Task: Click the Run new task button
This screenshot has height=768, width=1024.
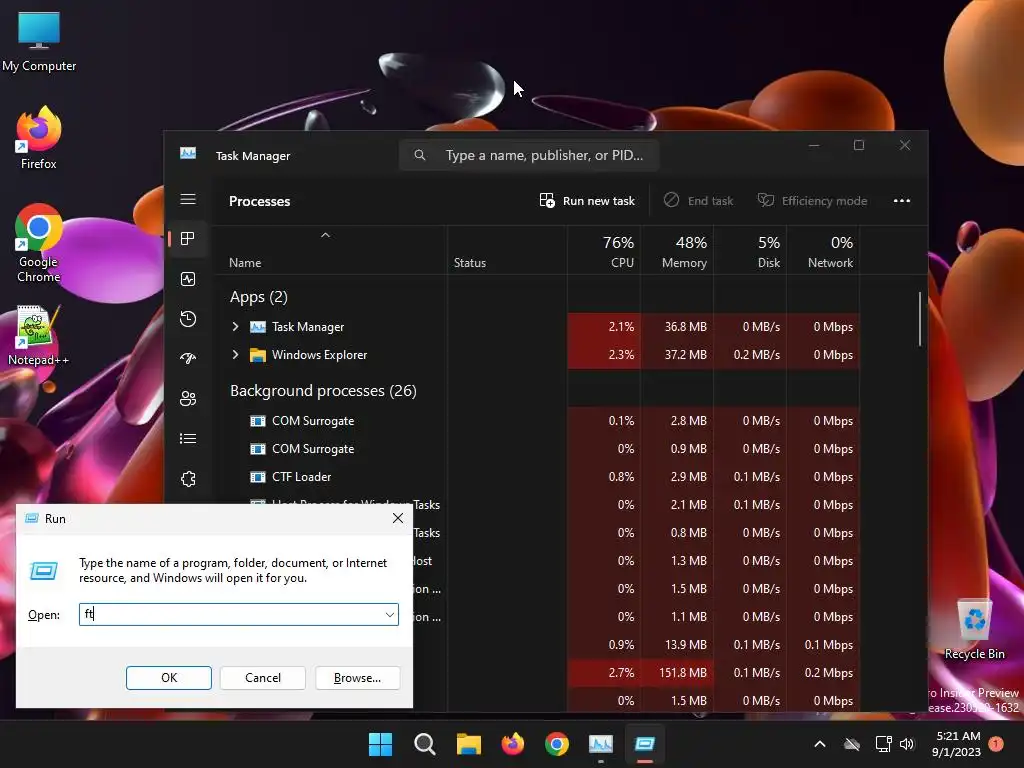Action: click(x=586, y=201)
